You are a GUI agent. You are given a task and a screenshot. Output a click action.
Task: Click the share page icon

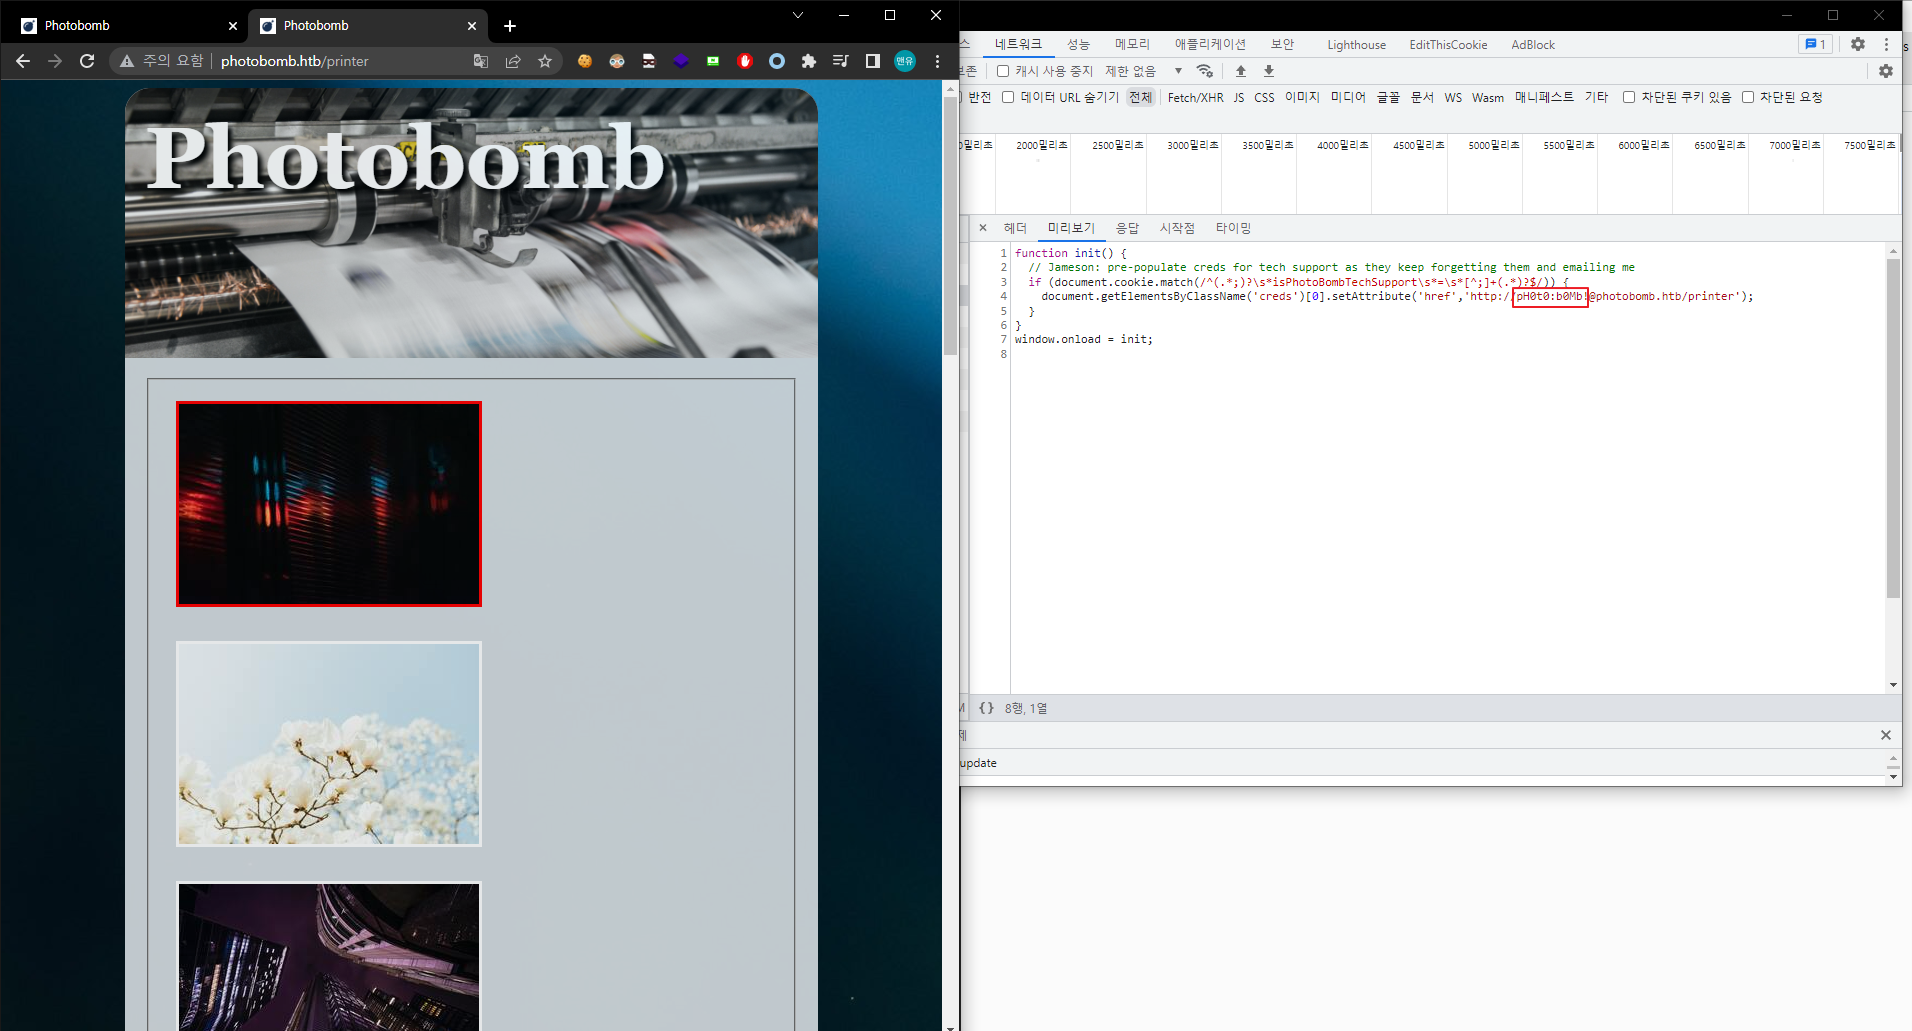513,61
